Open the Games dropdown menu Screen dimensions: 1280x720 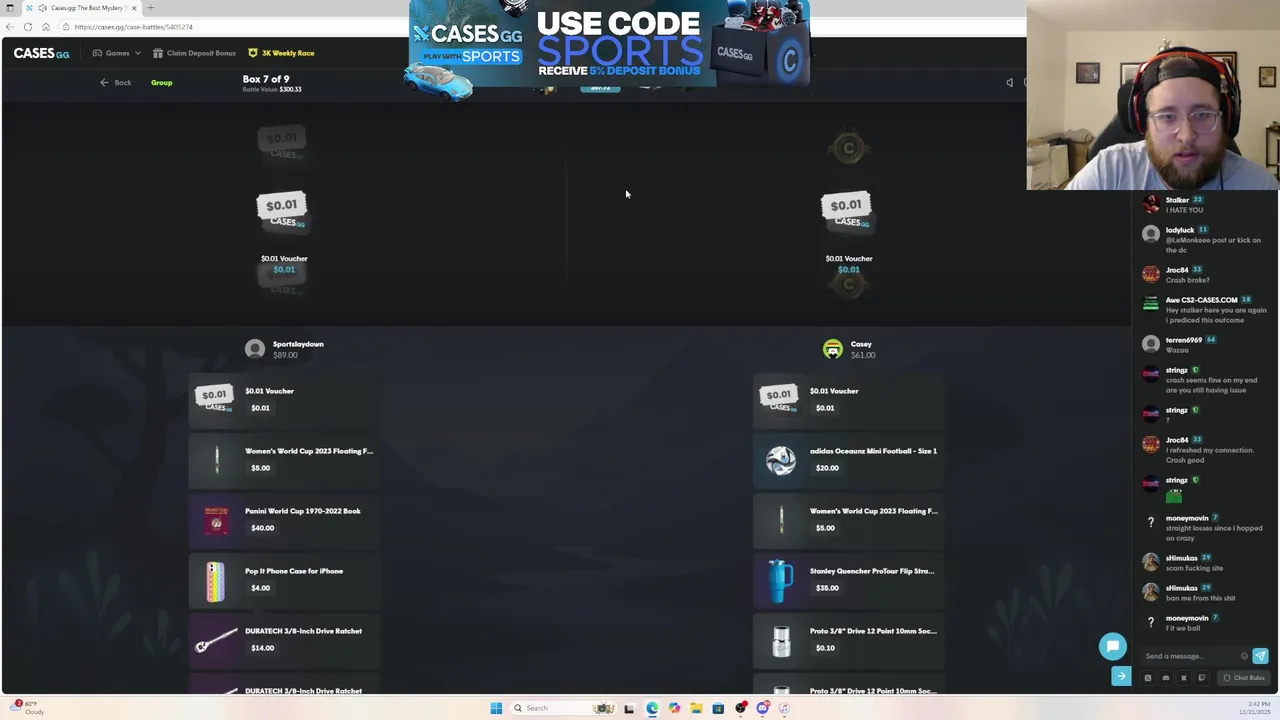click(116, 53)
